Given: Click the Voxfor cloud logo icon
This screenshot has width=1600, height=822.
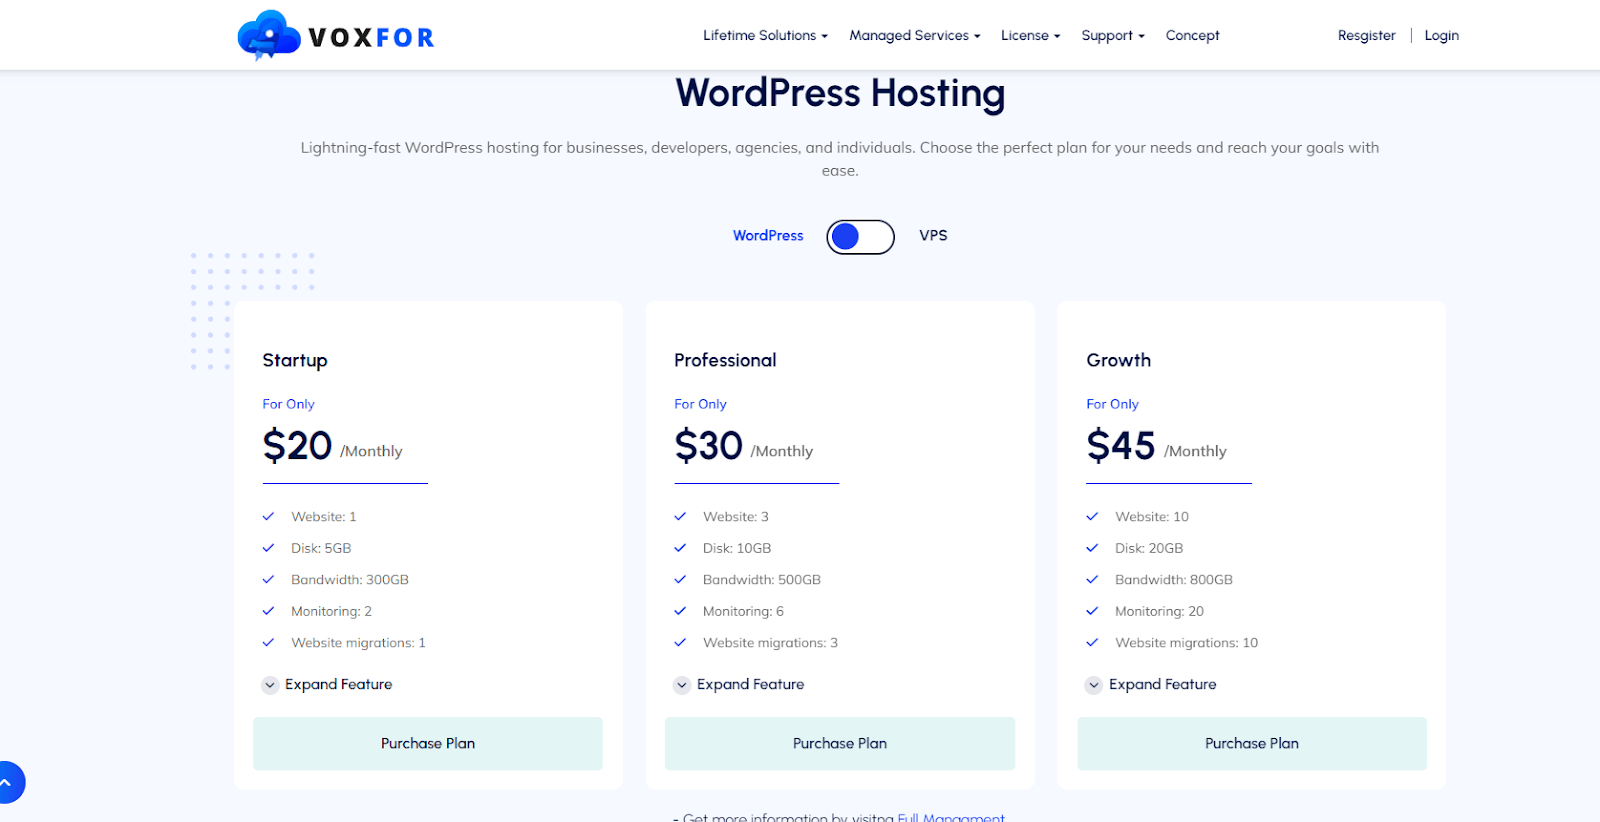Looking at the screenshot, I should (x=268, y=36).
